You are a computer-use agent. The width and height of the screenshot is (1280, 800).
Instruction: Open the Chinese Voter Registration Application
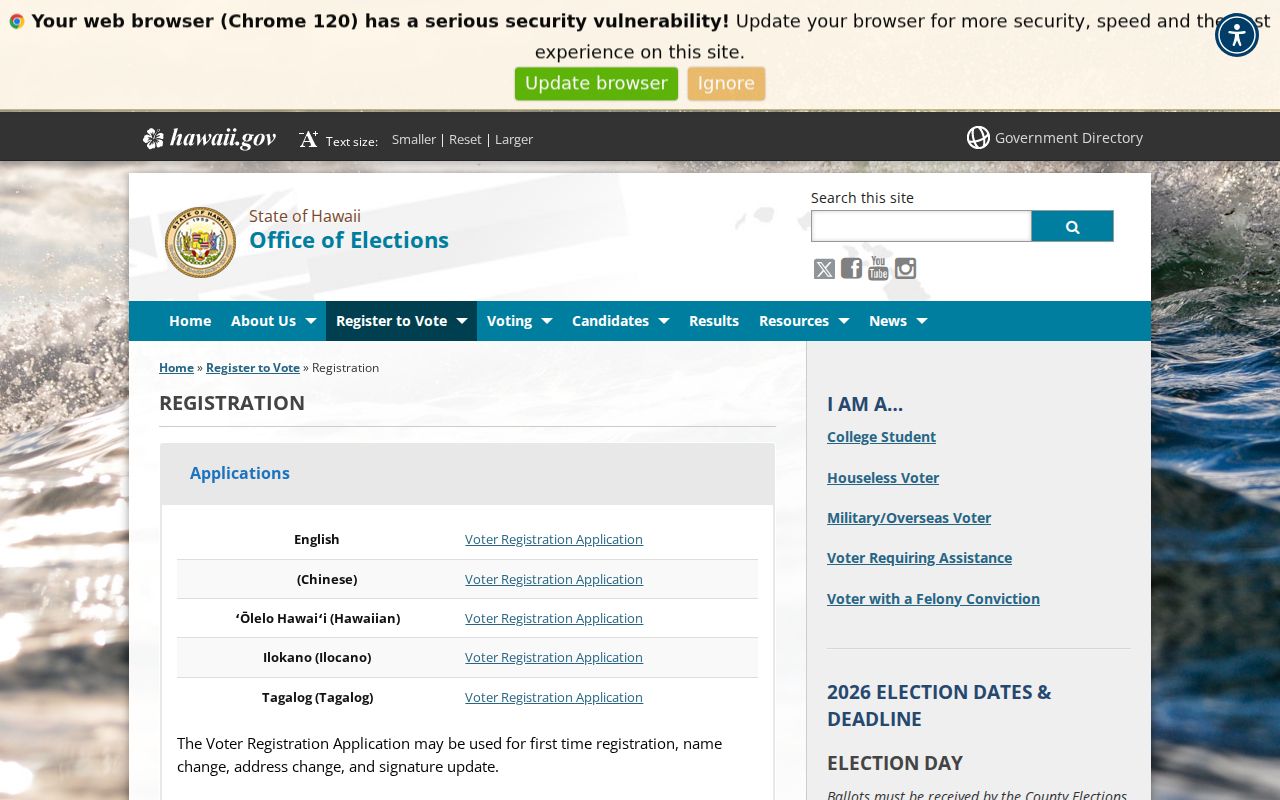click(x=554, y=580)
